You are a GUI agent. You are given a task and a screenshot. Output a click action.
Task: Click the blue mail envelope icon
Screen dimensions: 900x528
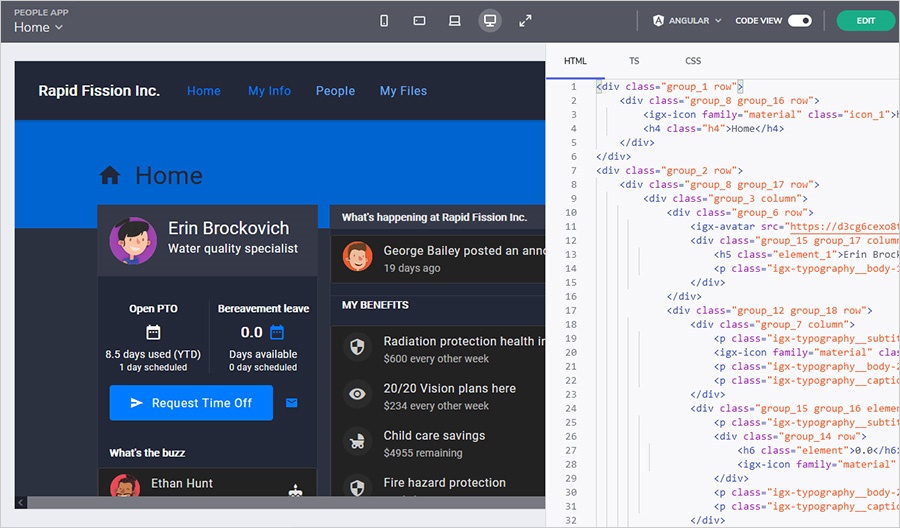(292, 403)
